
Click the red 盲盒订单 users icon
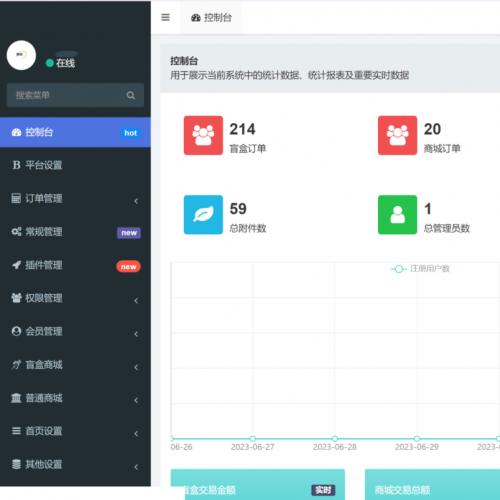point(203,135)
